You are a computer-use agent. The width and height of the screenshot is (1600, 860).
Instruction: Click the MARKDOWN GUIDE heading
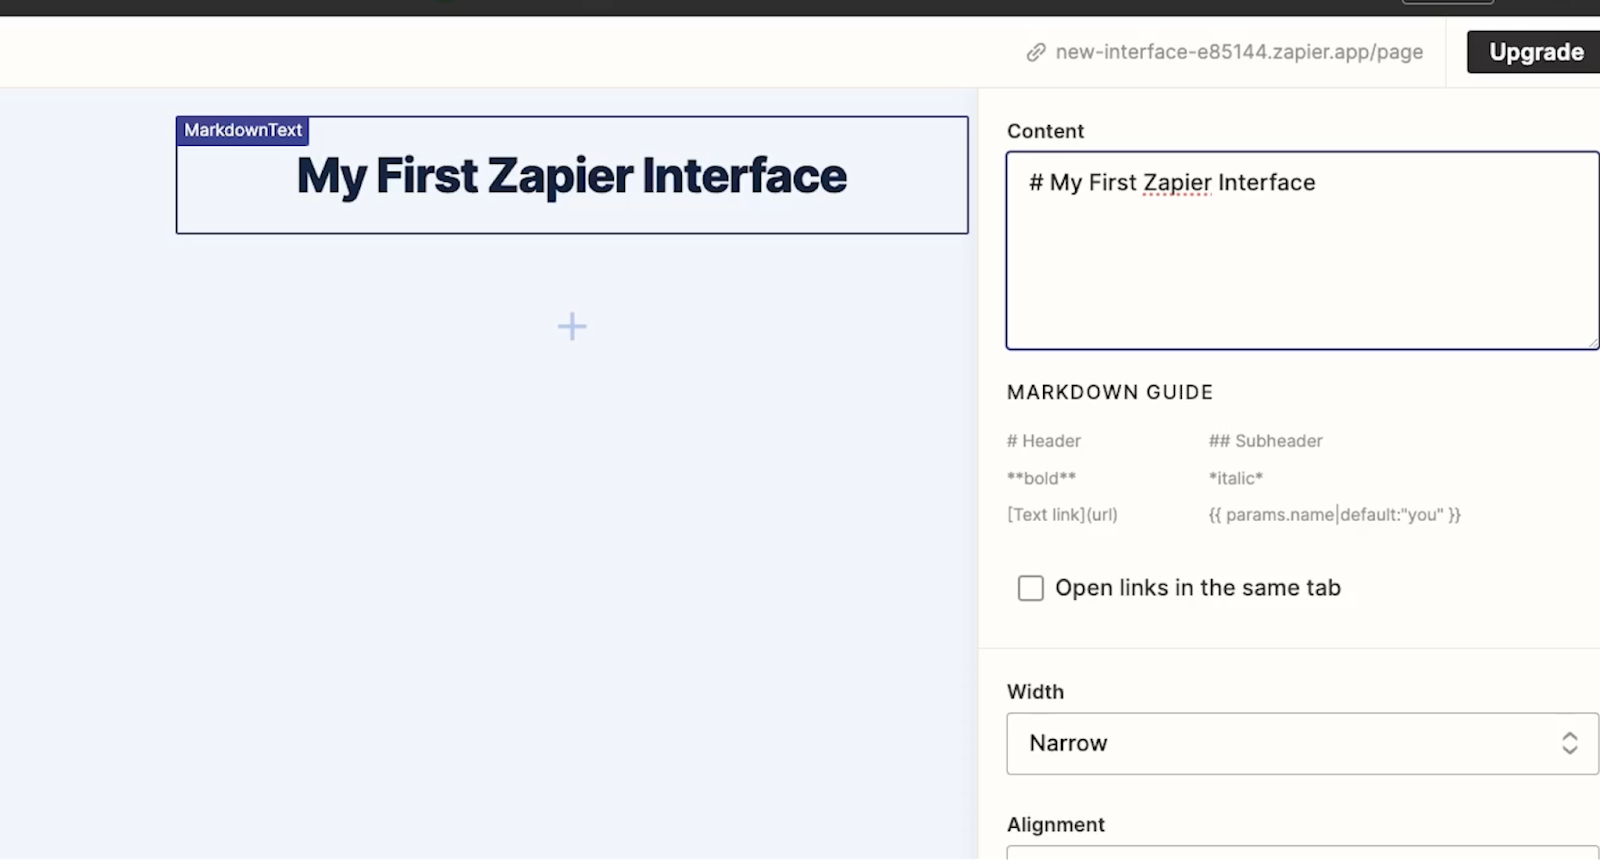1110,392
